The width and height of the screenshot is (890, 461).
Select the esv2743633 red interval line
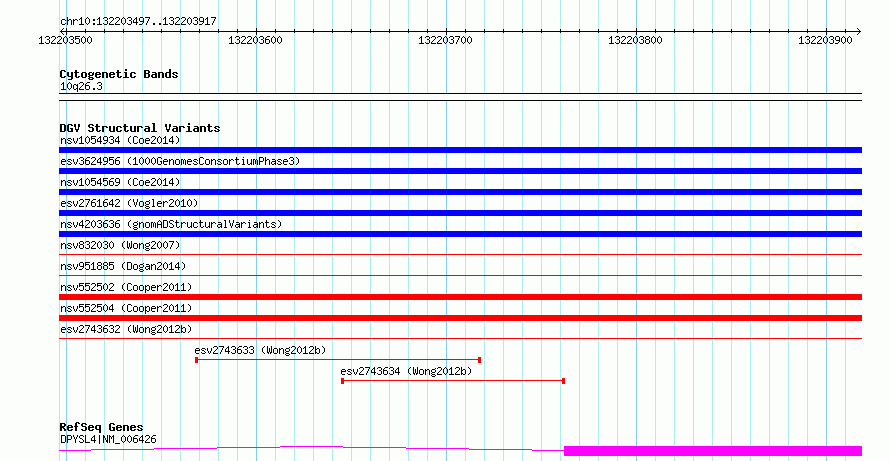click(338, 360)
